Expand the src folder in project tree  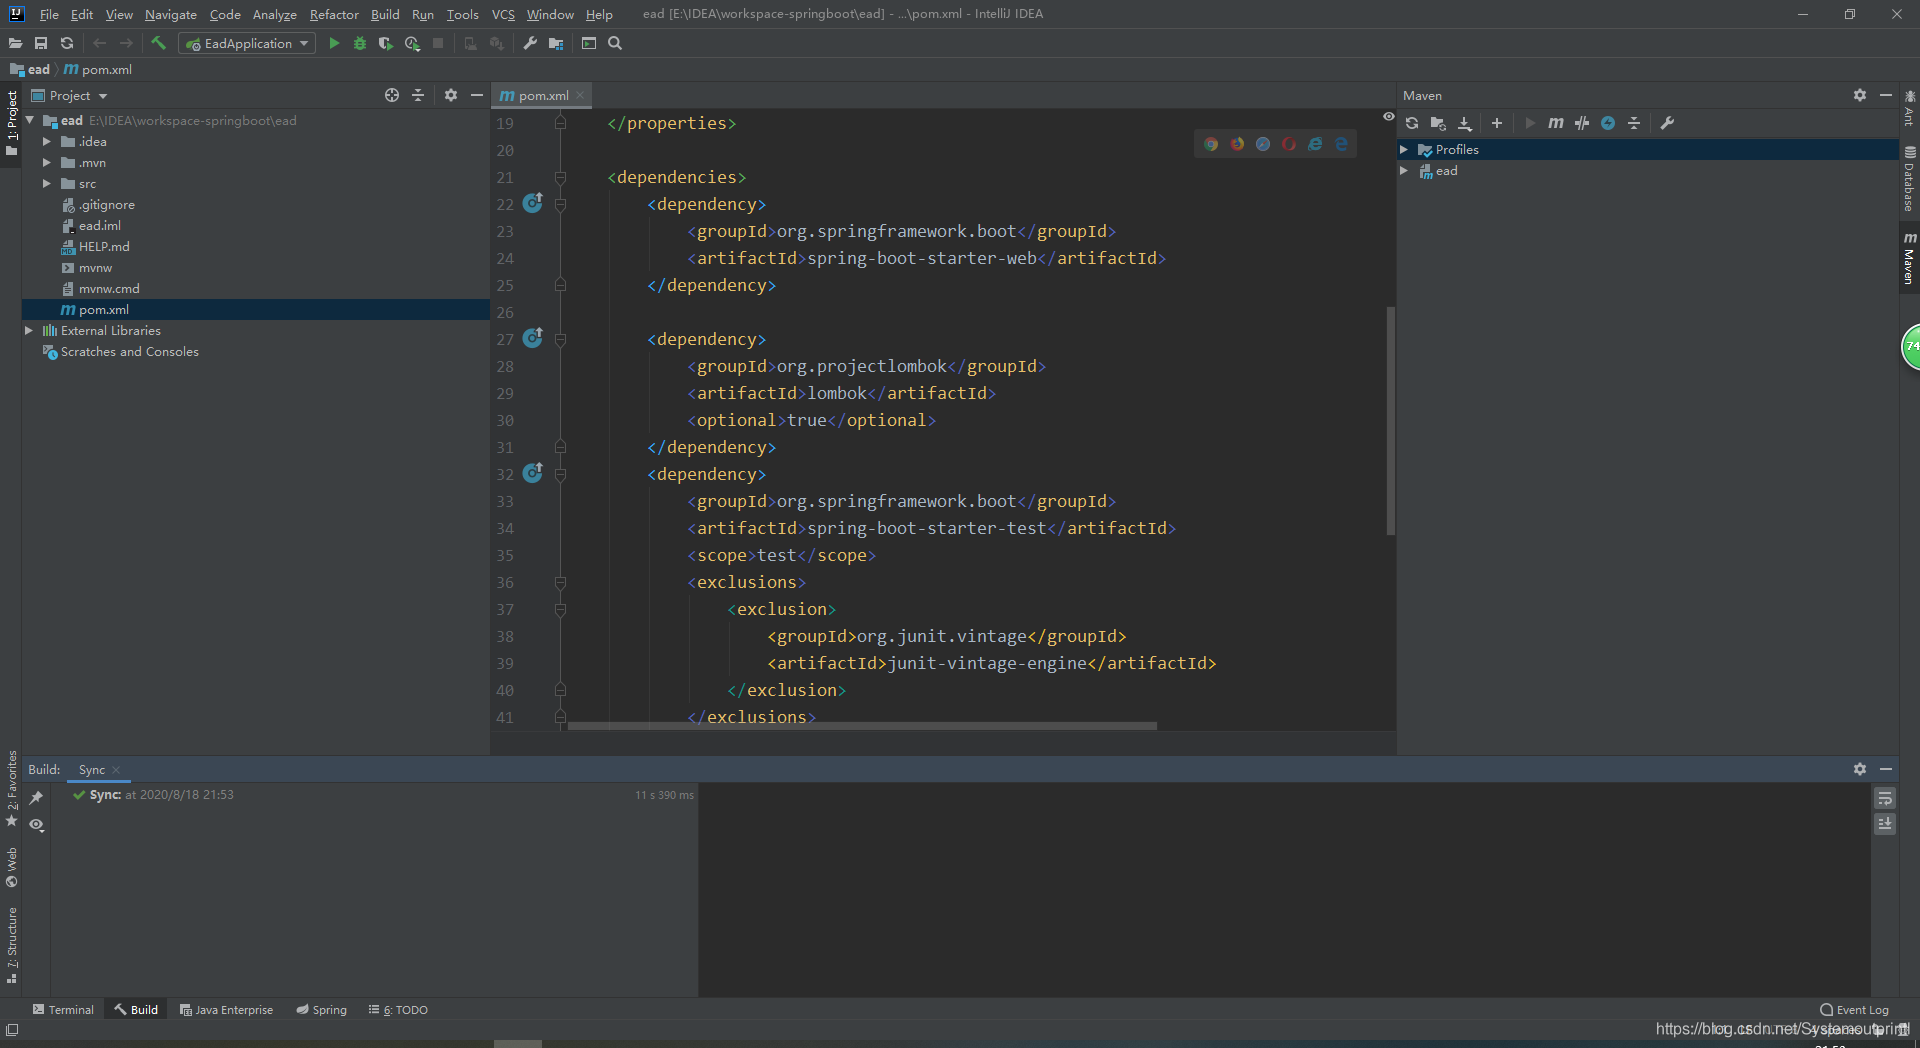point(46,184)
